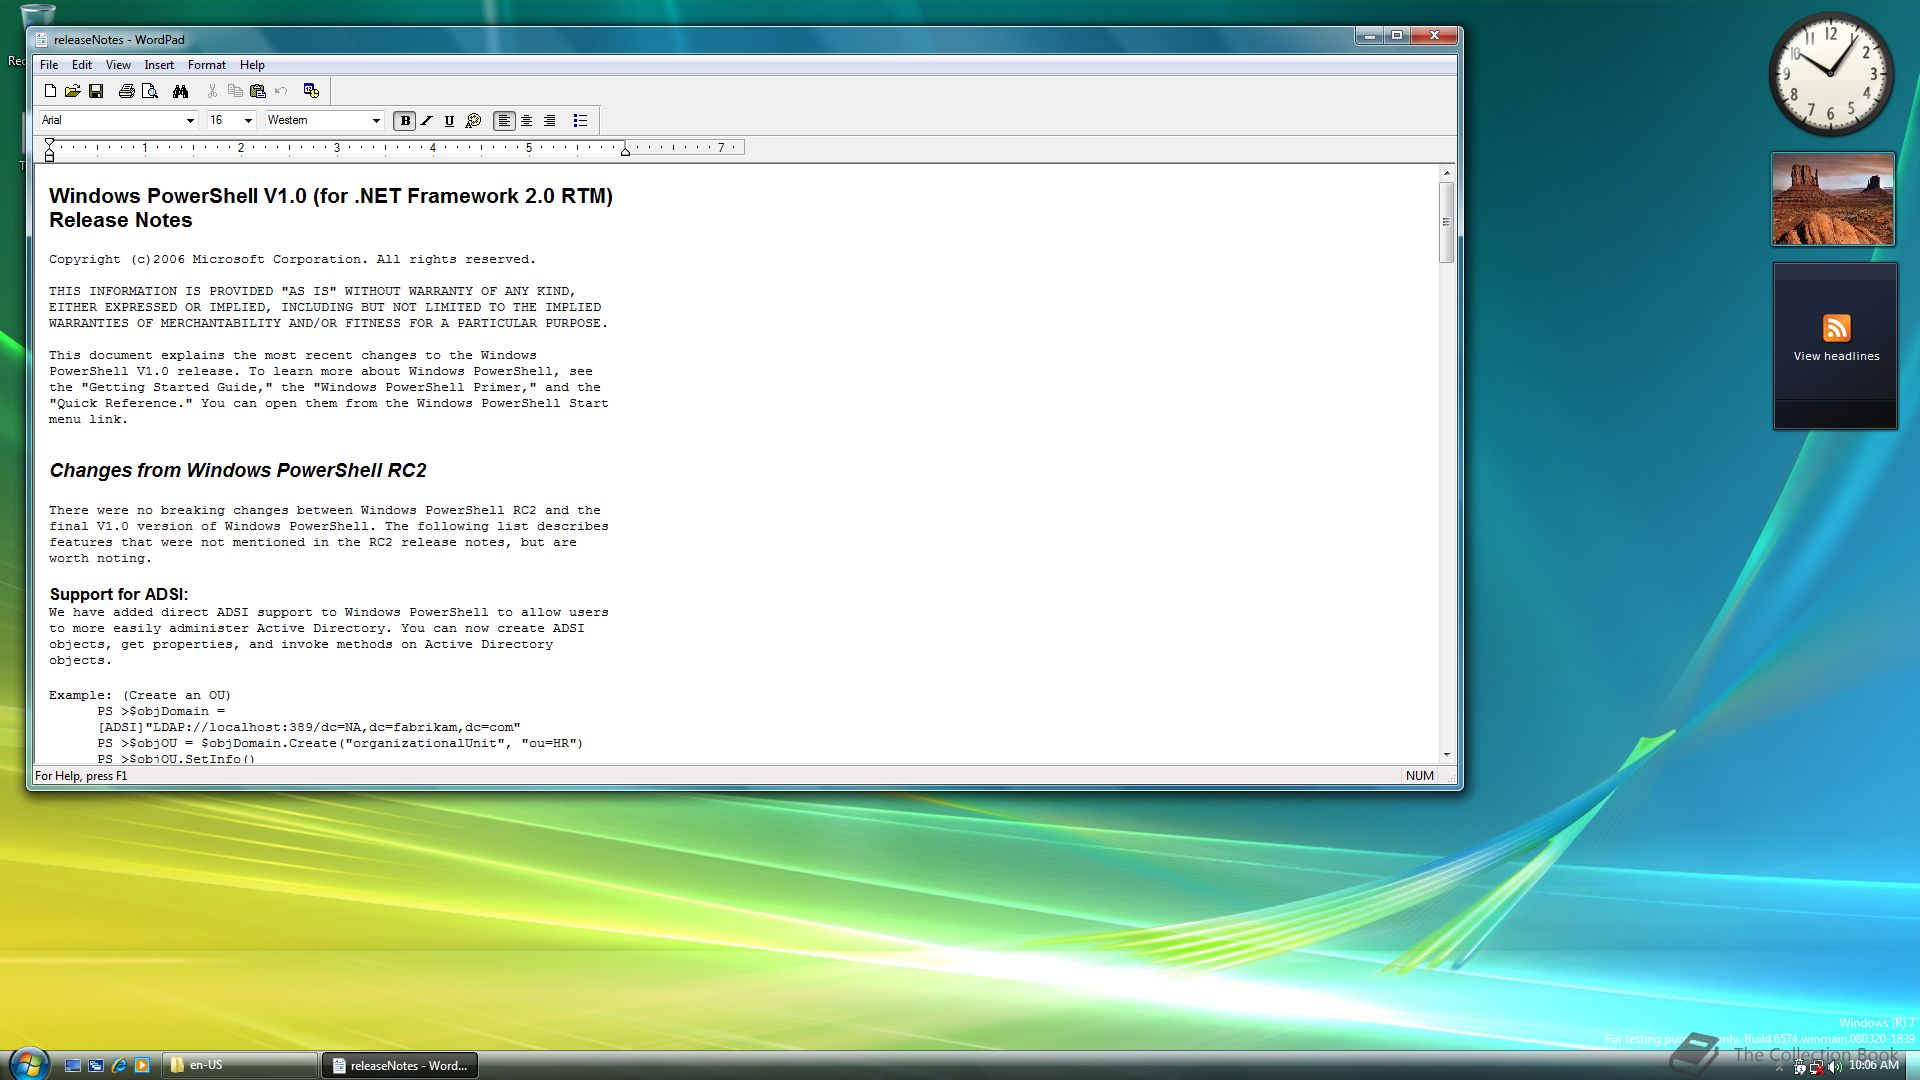Click the 'Changes from Windows PowerShell RC2' heading
The height and width of the screenshot is (1080, 1920).
[x=238, y=470]
